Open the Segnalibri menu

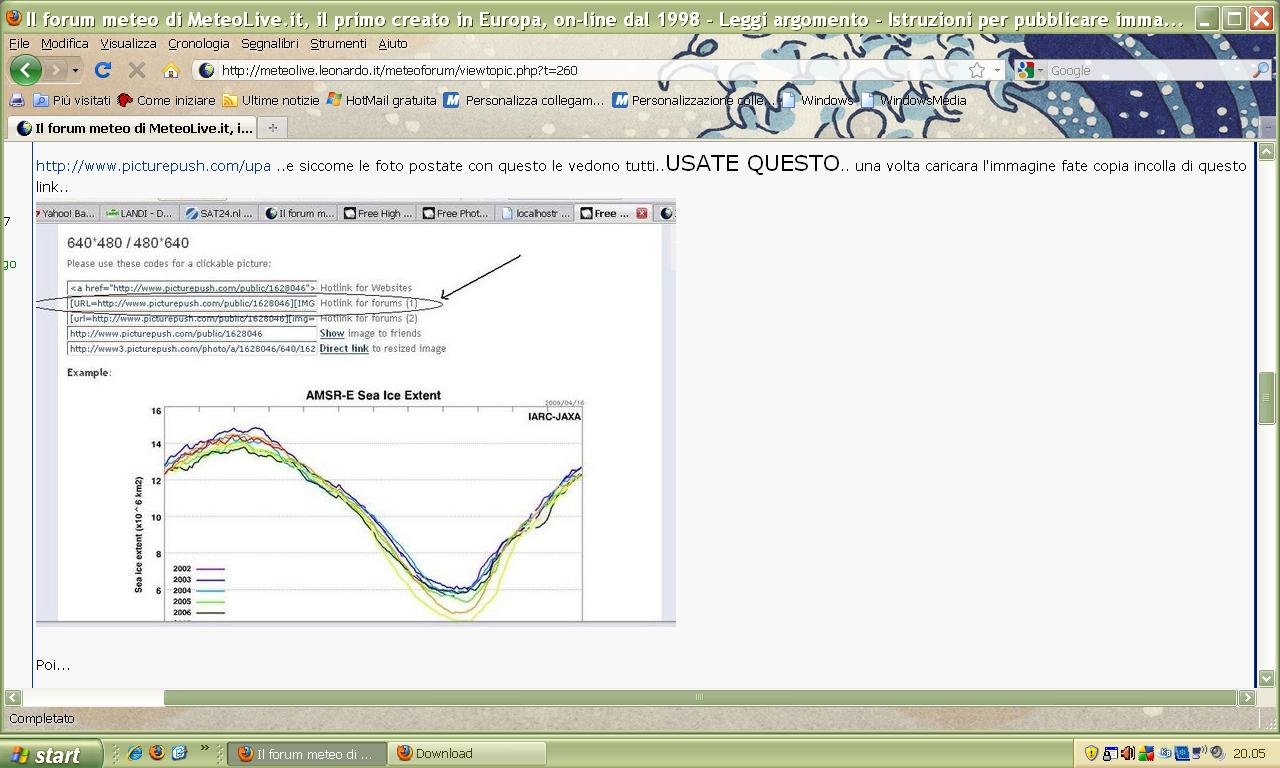point(269,43)
